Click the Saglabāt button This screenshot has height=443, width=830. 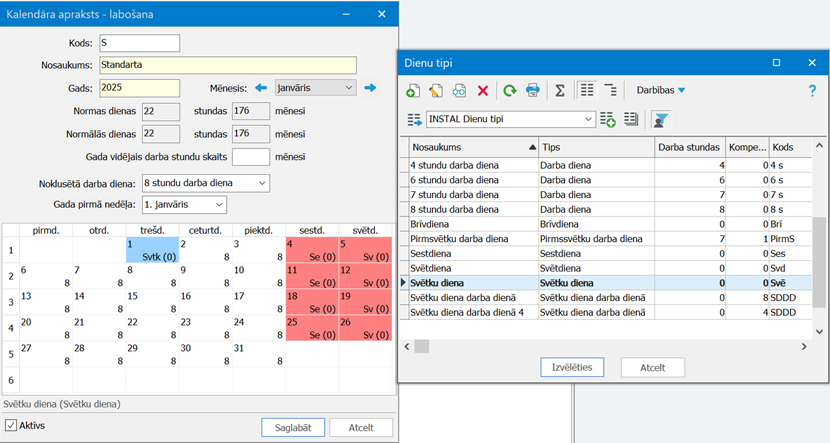(x=293, y=428)
